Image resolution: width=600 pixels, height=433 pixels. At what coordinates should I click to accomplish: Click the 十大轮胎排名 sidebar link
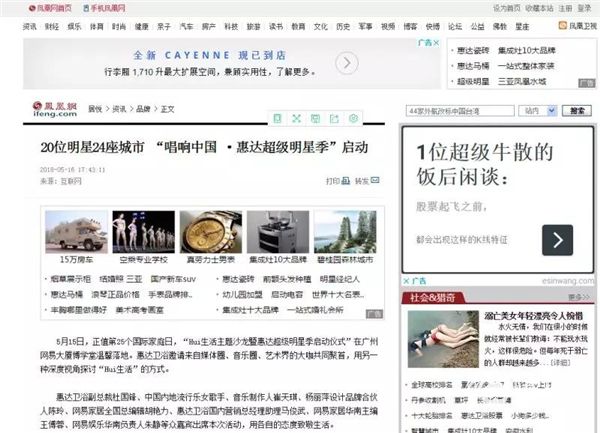(x=432, y=415)
